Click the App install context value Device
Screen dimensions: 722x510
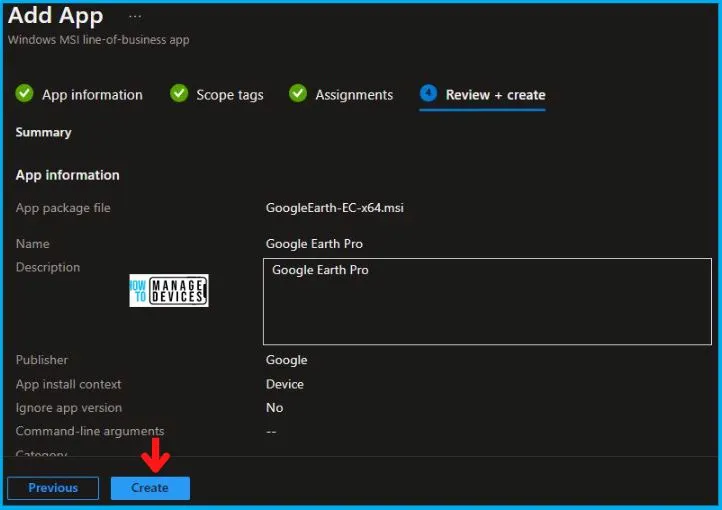pyautogui.click(x=285, y=384)
